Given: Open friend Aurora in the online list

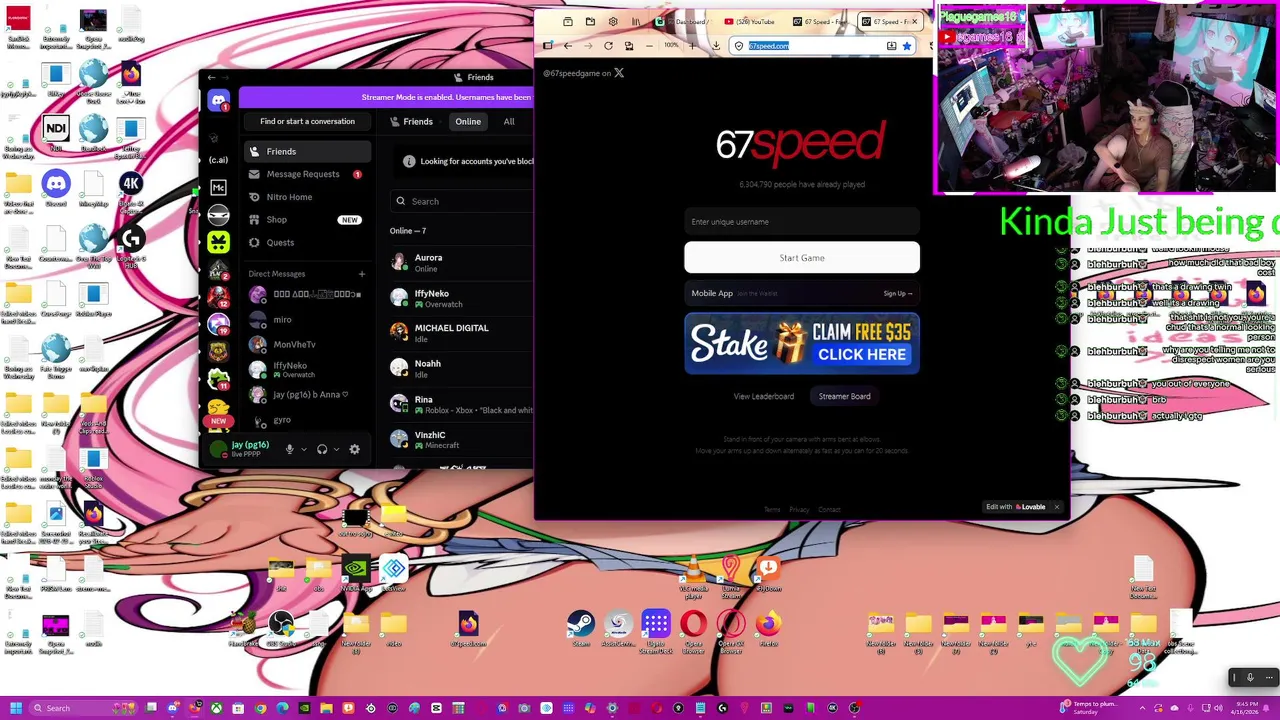Looking at the screenshot, I should pos(462,262).
